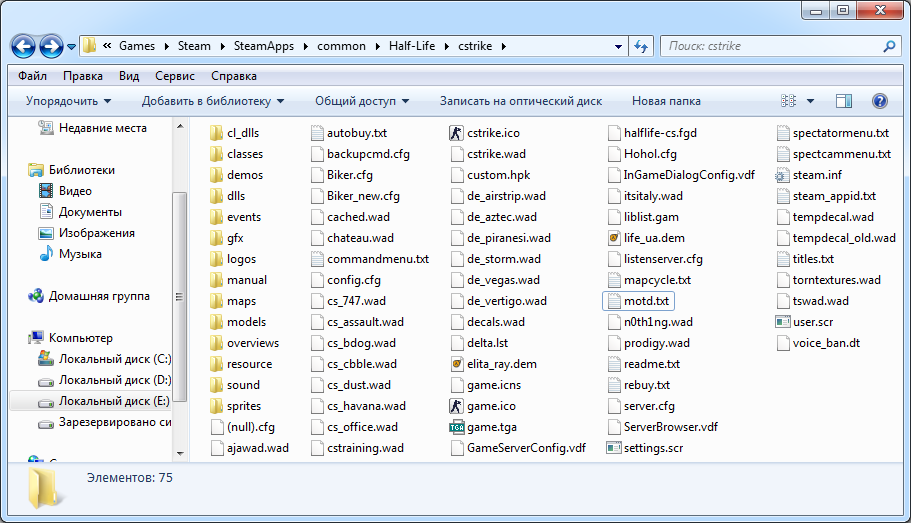Expand the Добавить в библиотеку dropdown

(x=212, y=101)
